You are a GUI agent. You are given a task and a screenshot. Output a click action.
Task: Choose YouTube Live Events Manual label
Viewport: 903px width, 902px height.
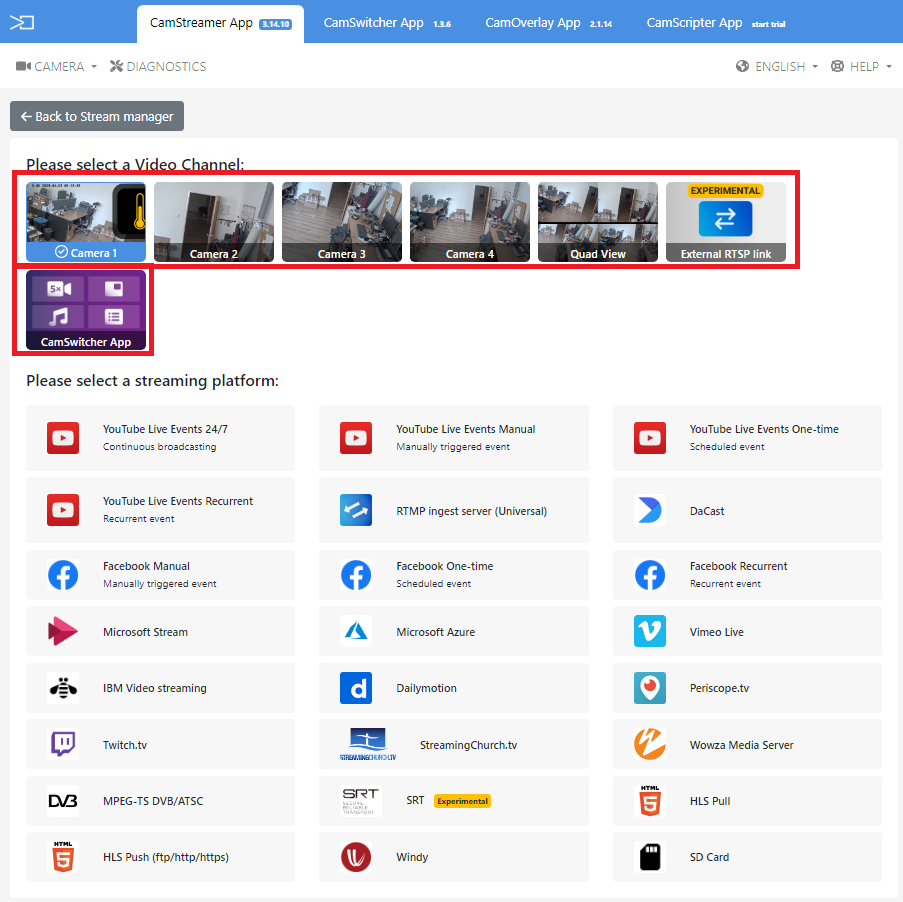point(465,429)
